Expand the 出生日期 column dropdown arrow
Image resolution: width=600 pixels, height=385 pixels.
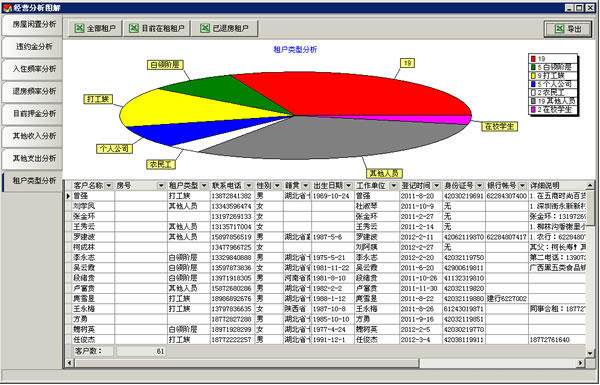coord(348,186)
